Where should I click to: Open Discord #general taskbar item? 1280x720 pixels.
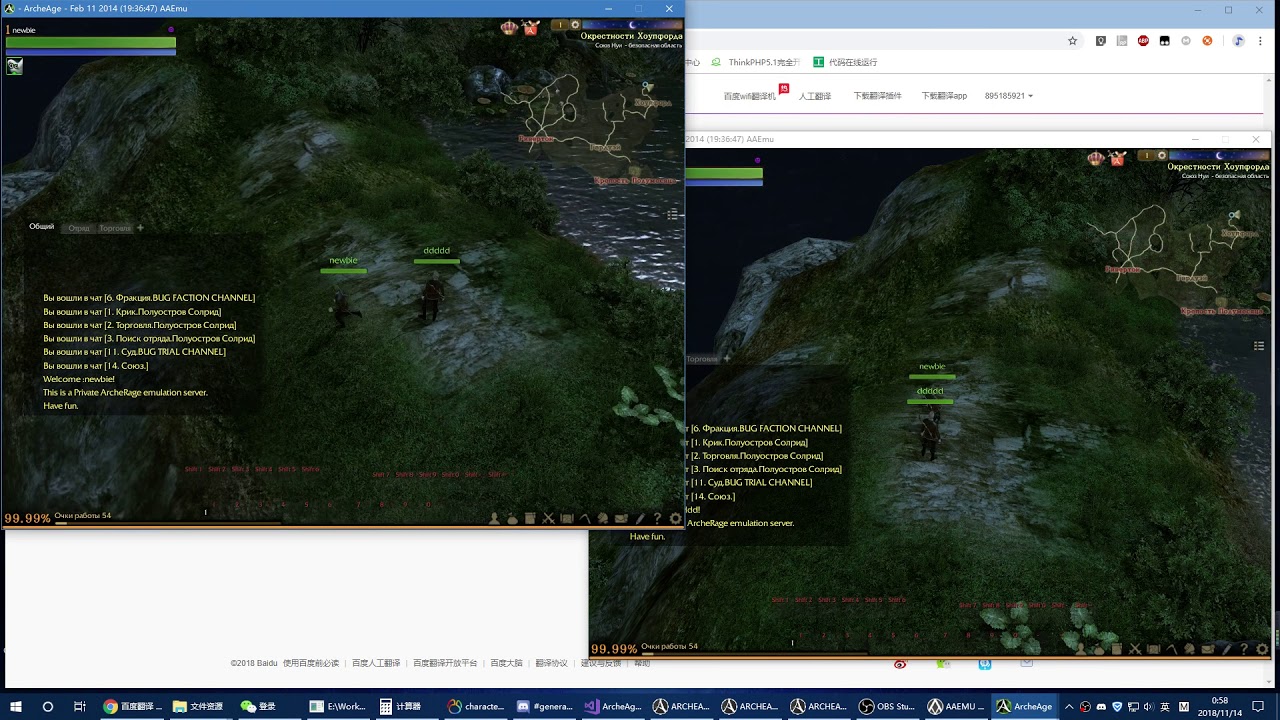tap(545, 706)
